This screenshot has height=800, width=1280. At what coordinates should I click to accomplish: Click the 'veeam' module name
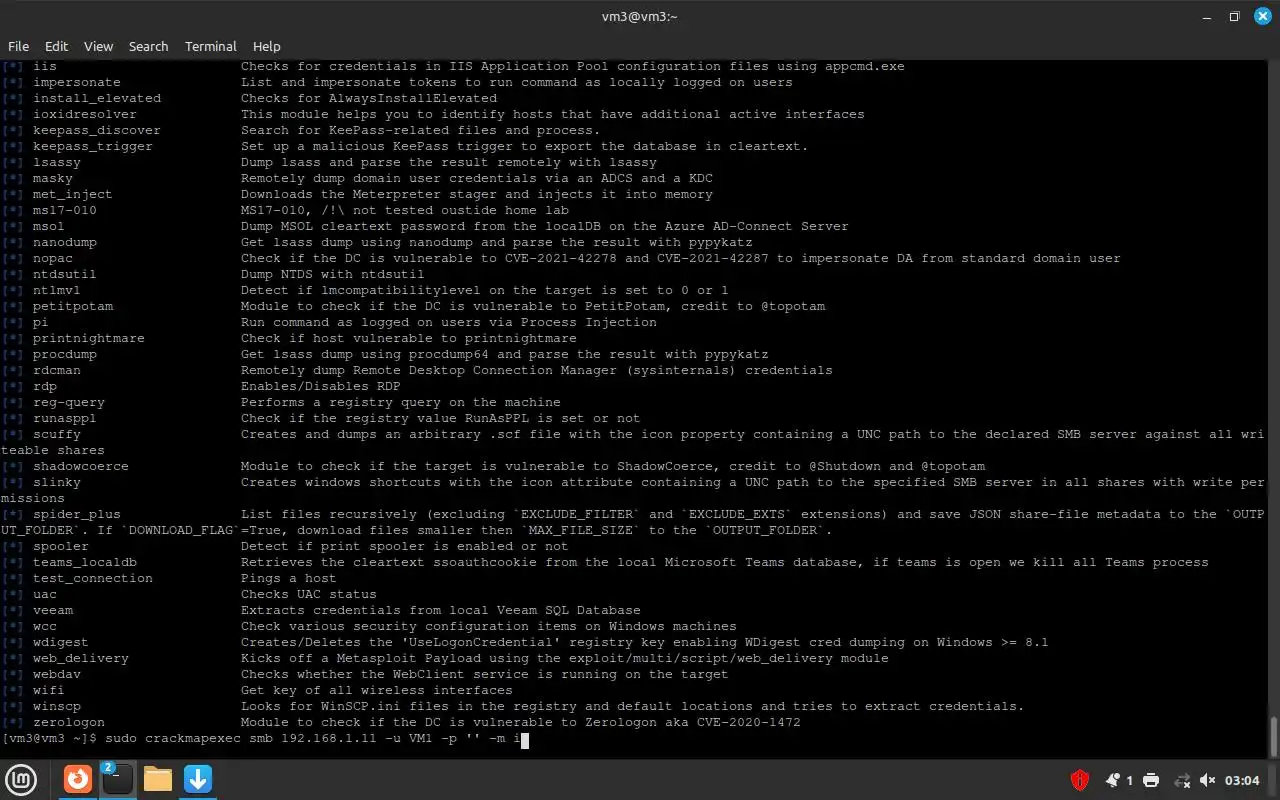[x=53, y=610]
